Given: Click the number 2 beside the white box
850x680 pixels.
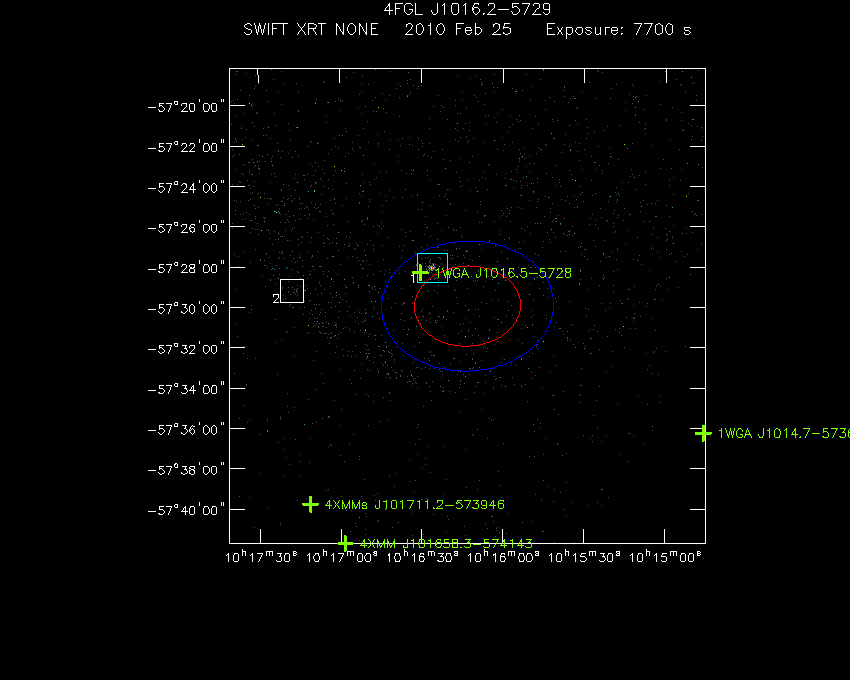Looking at the screenshot, I should [275, 299].
